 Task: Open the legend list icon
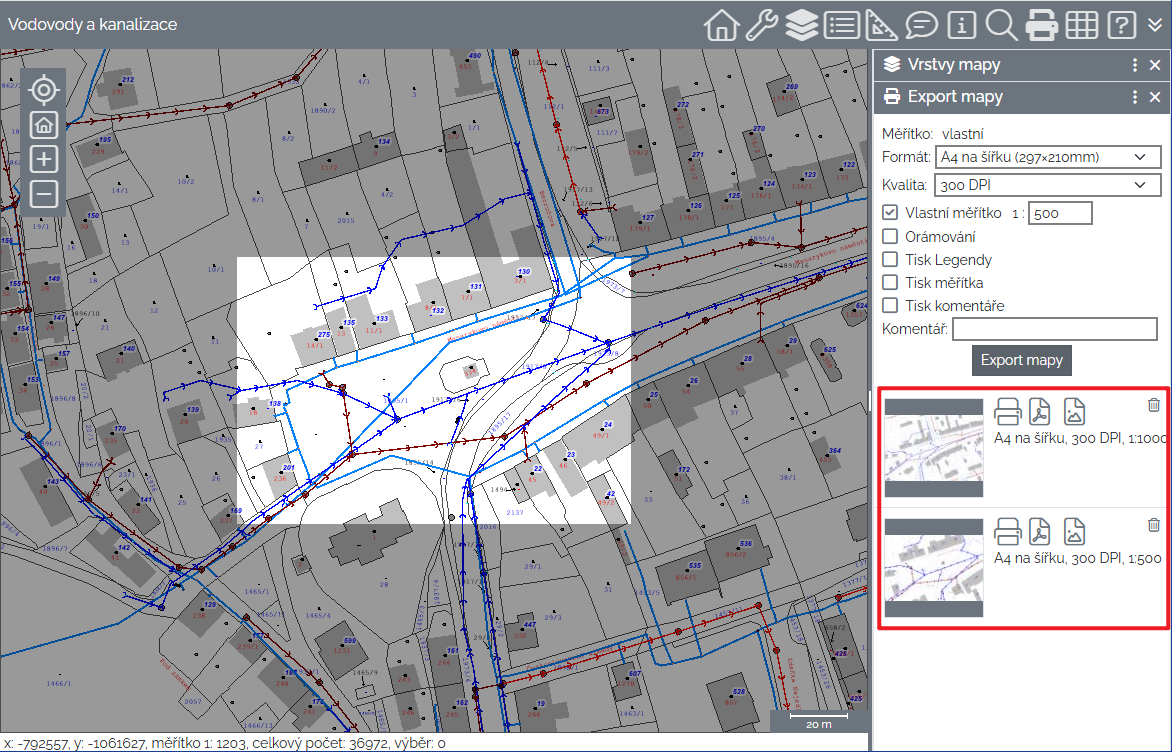click(841, 24)
